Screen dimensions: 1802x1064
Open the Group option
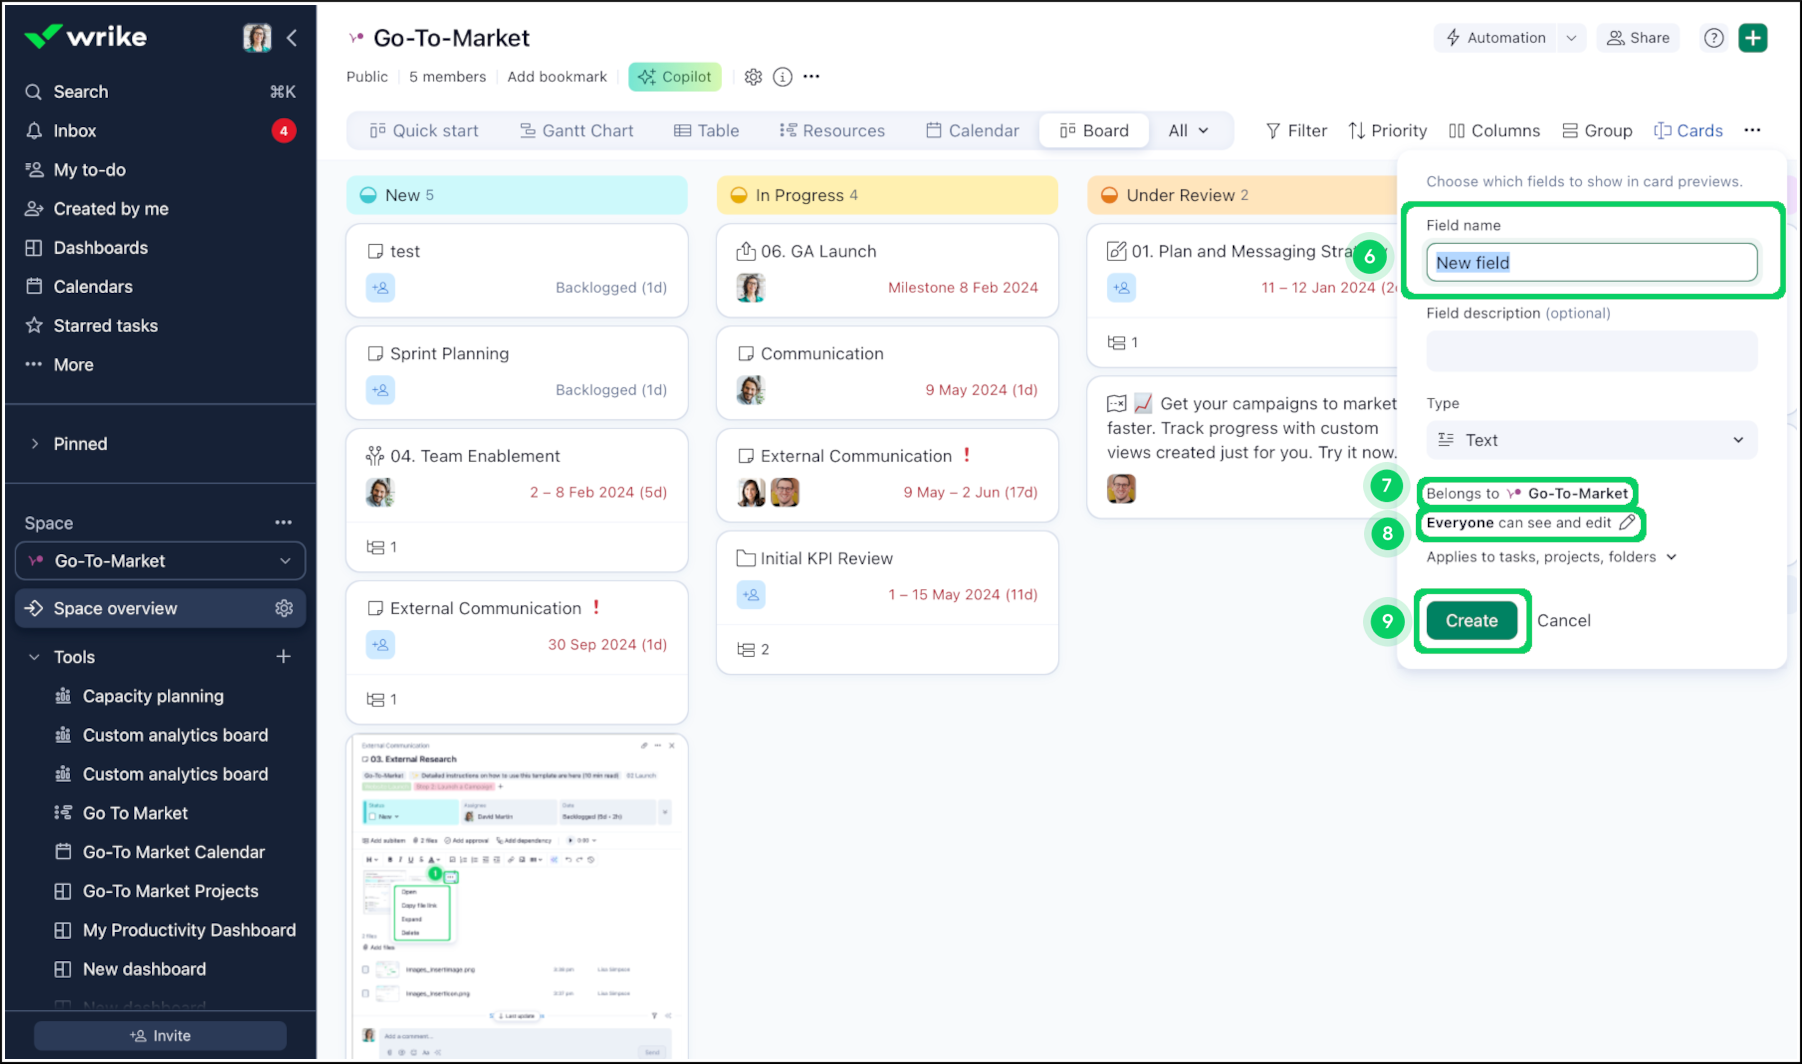pos(1597,131)
